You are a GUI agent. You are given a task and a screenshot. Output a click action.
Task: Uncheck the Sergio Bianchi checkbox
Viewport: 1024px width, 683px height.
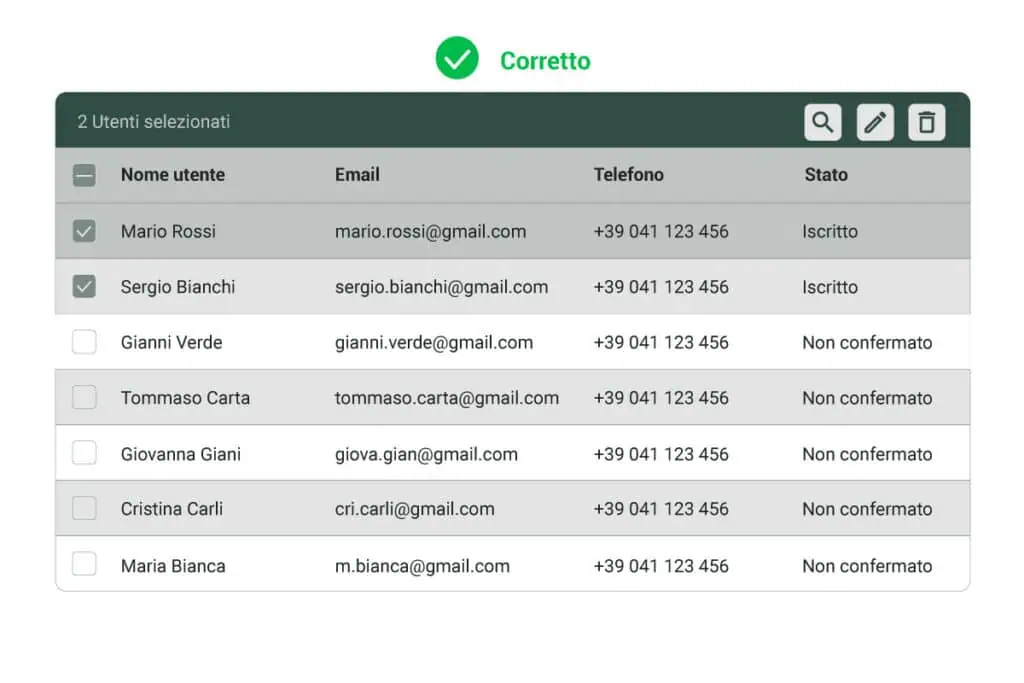click(84, 287)
